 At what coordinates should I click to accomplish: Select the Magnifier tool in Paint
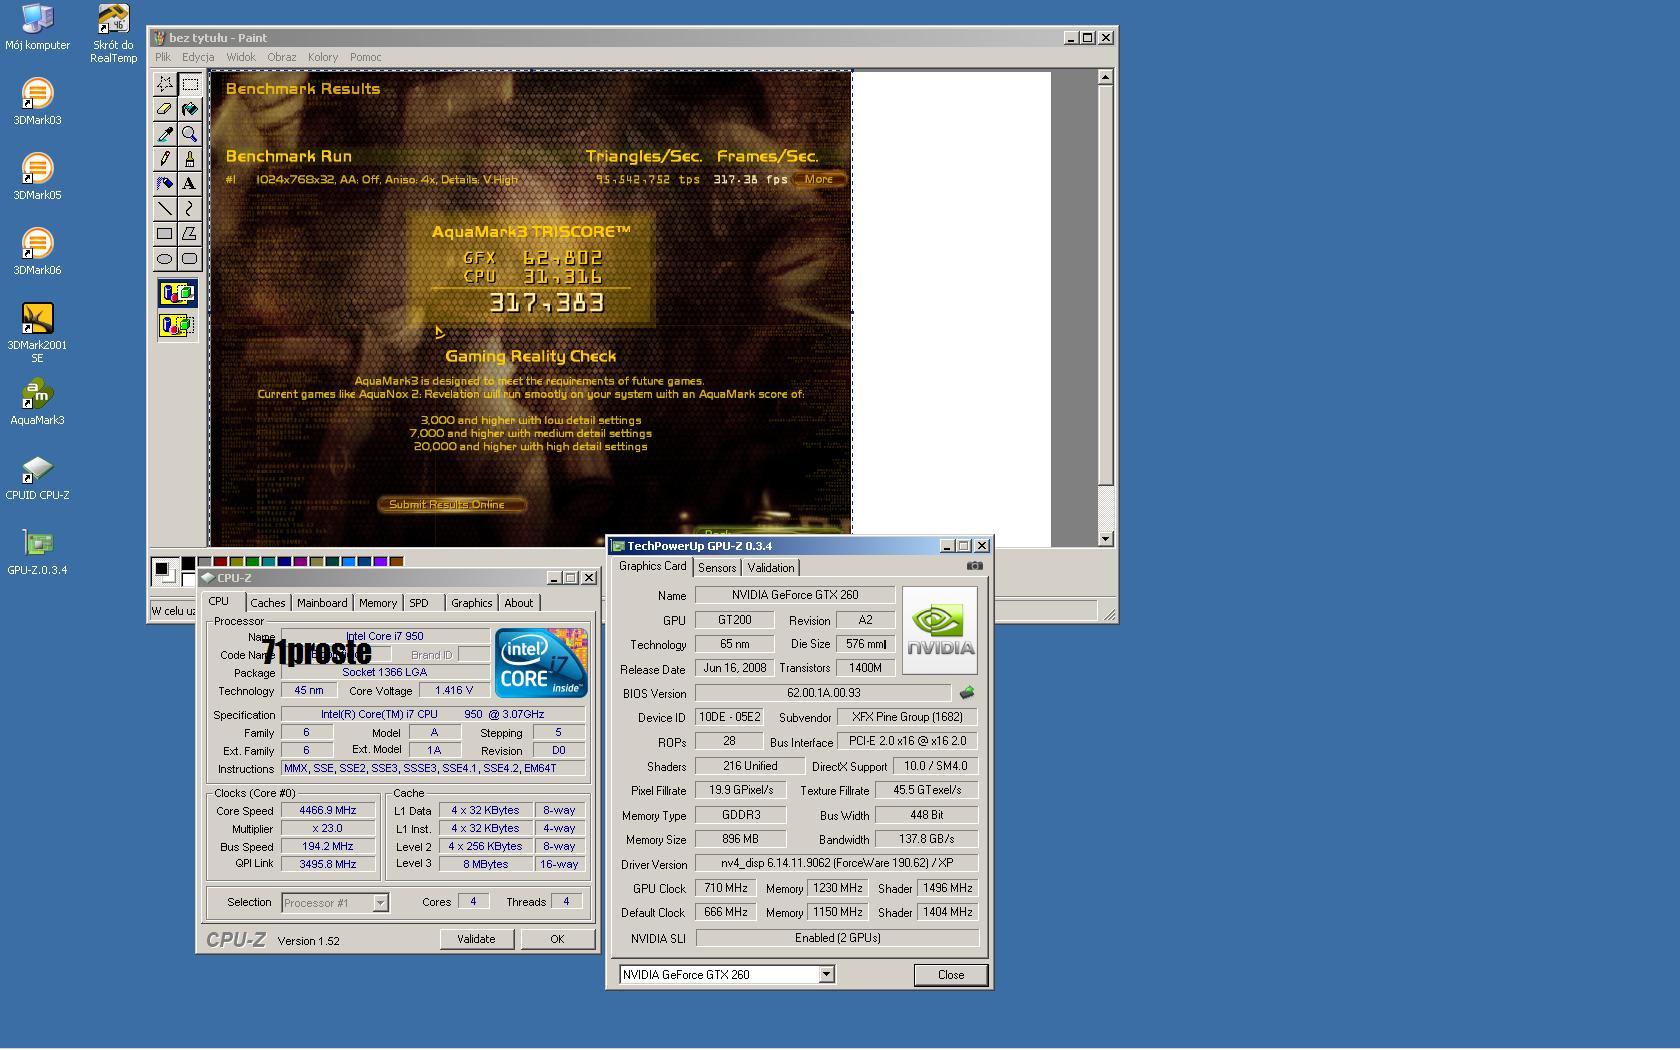pyautogui.click(x=190, y=134)
